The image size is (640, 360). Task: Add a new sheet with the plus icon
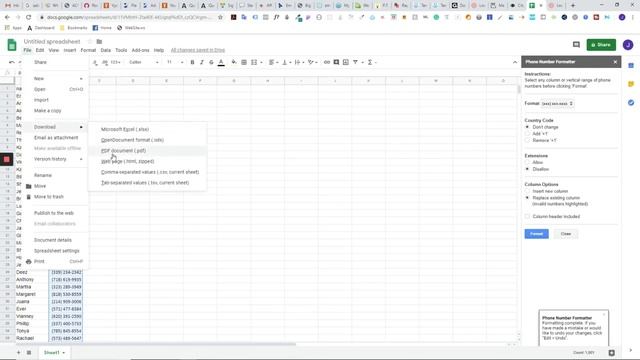18,352
